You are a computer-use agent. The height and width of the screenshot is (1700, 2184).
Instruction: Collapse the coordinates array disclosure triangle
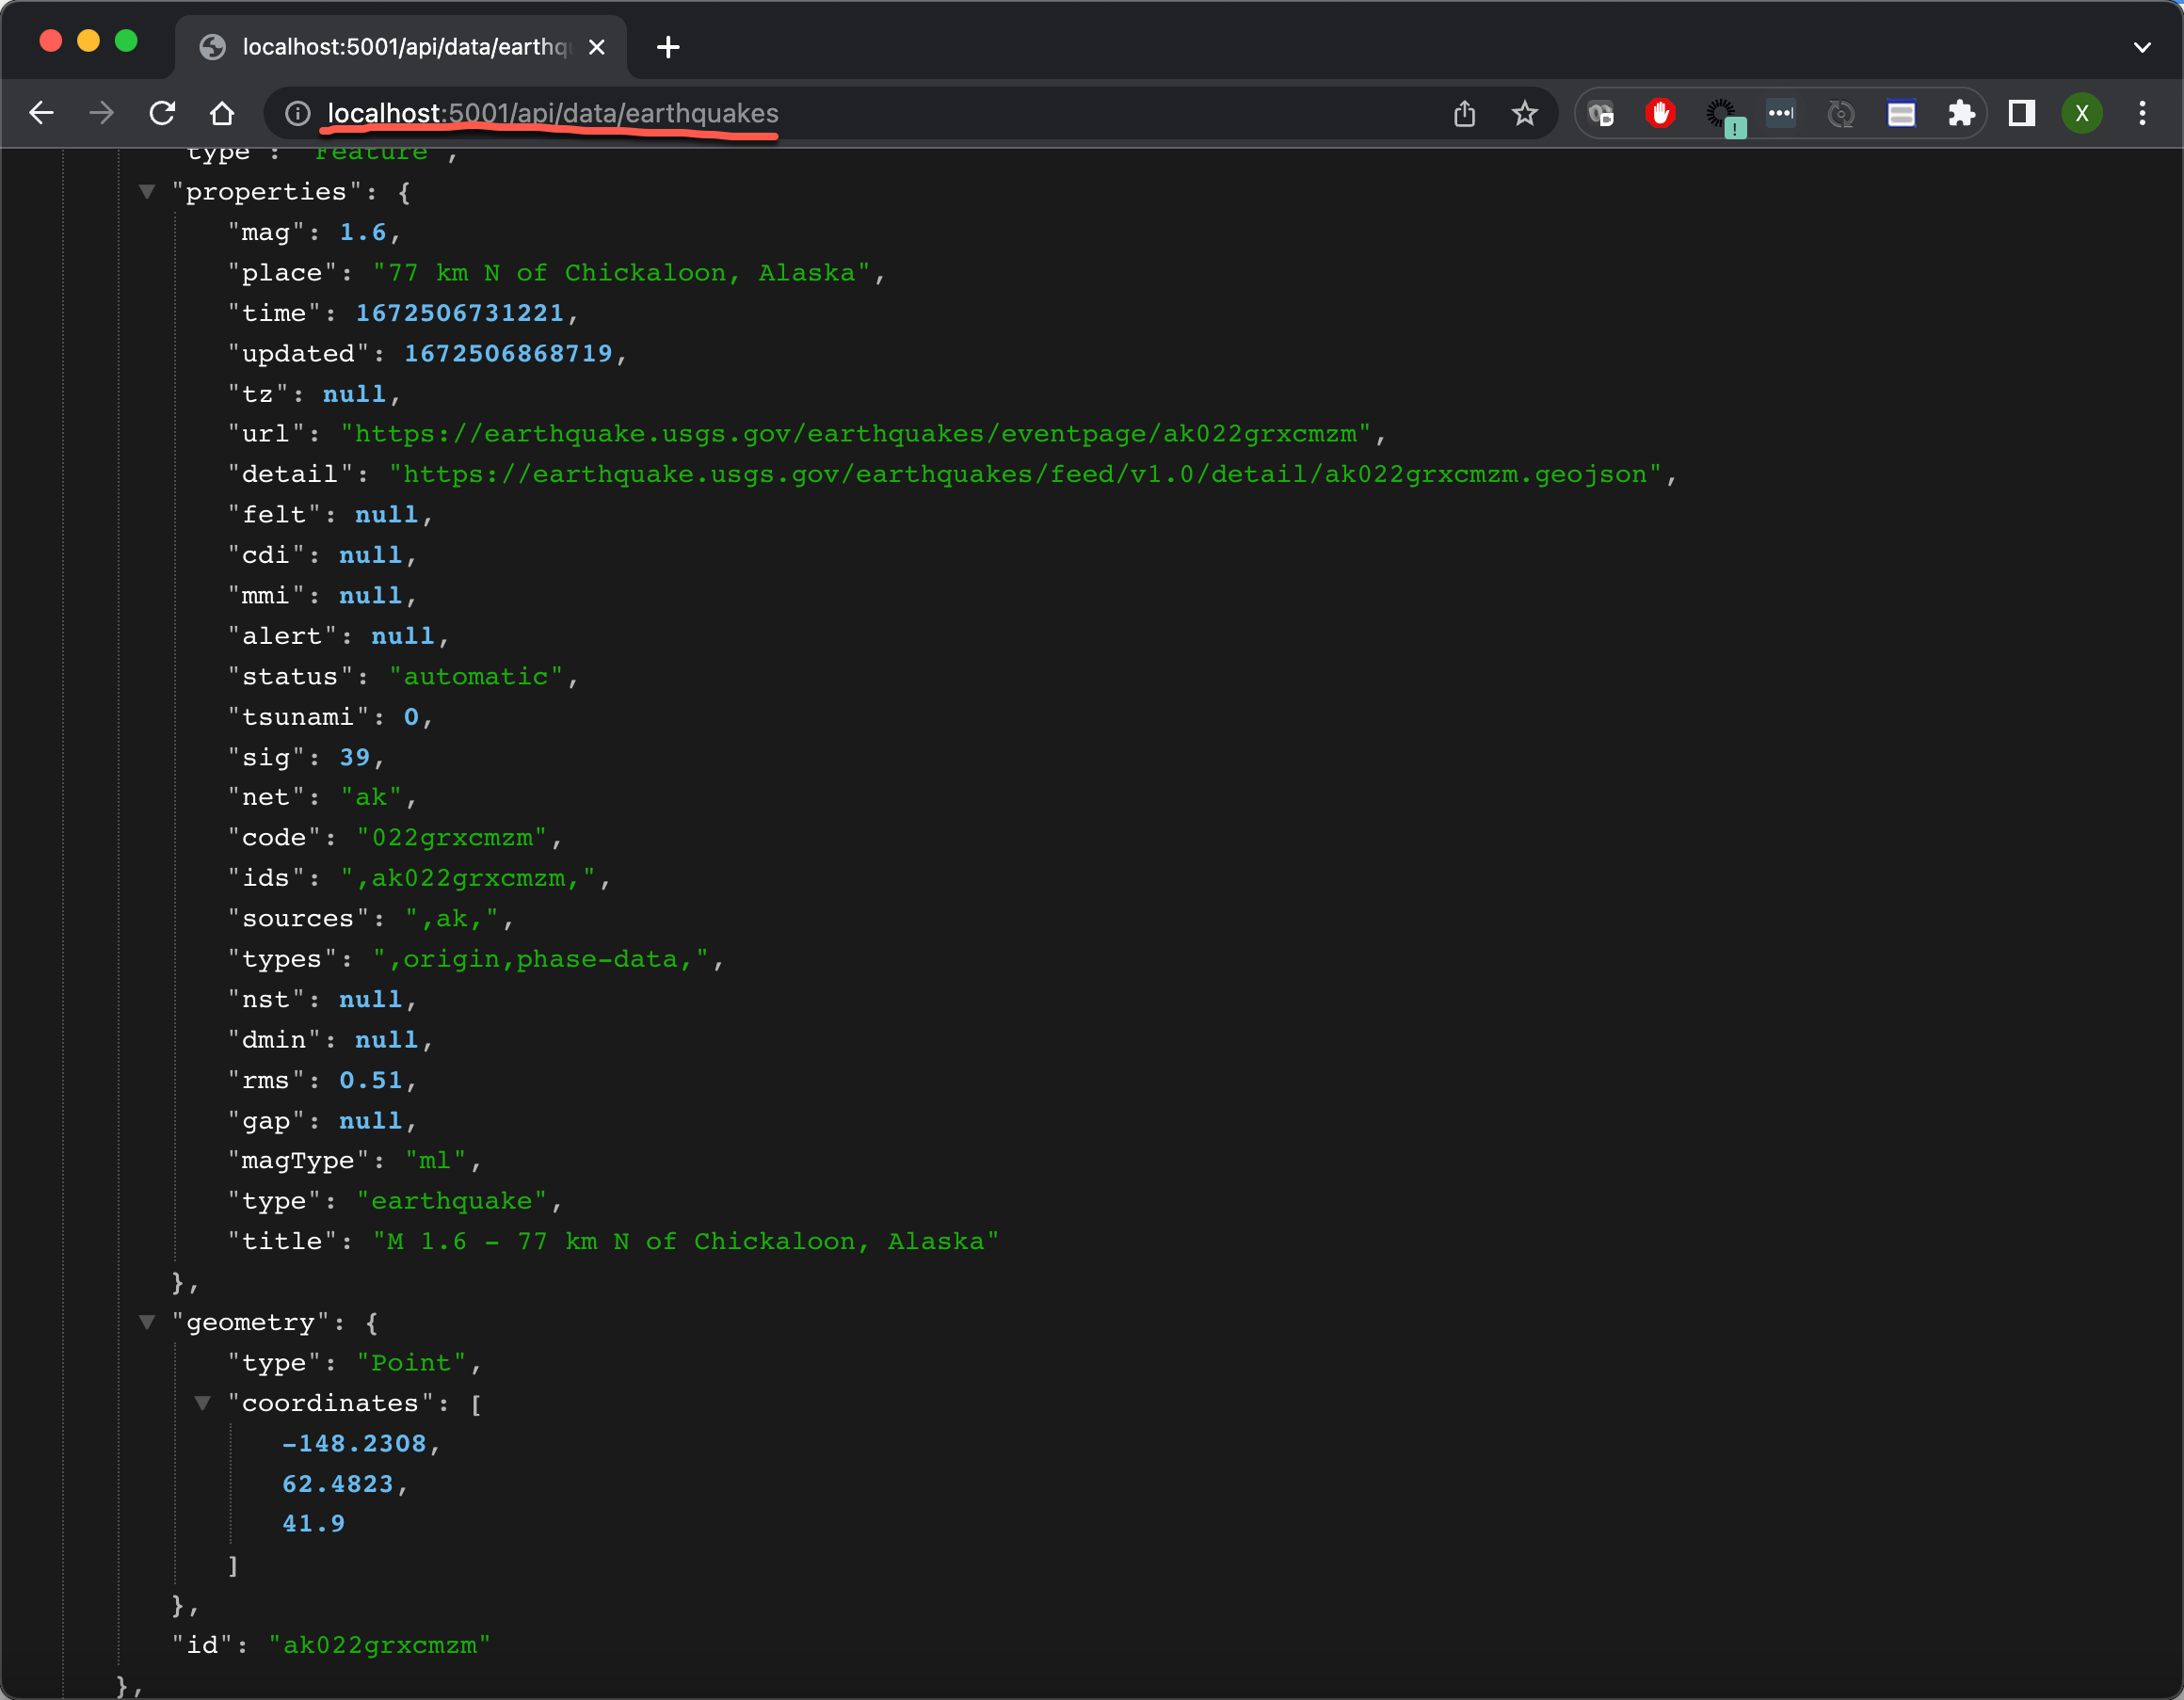coord(204,1403)
